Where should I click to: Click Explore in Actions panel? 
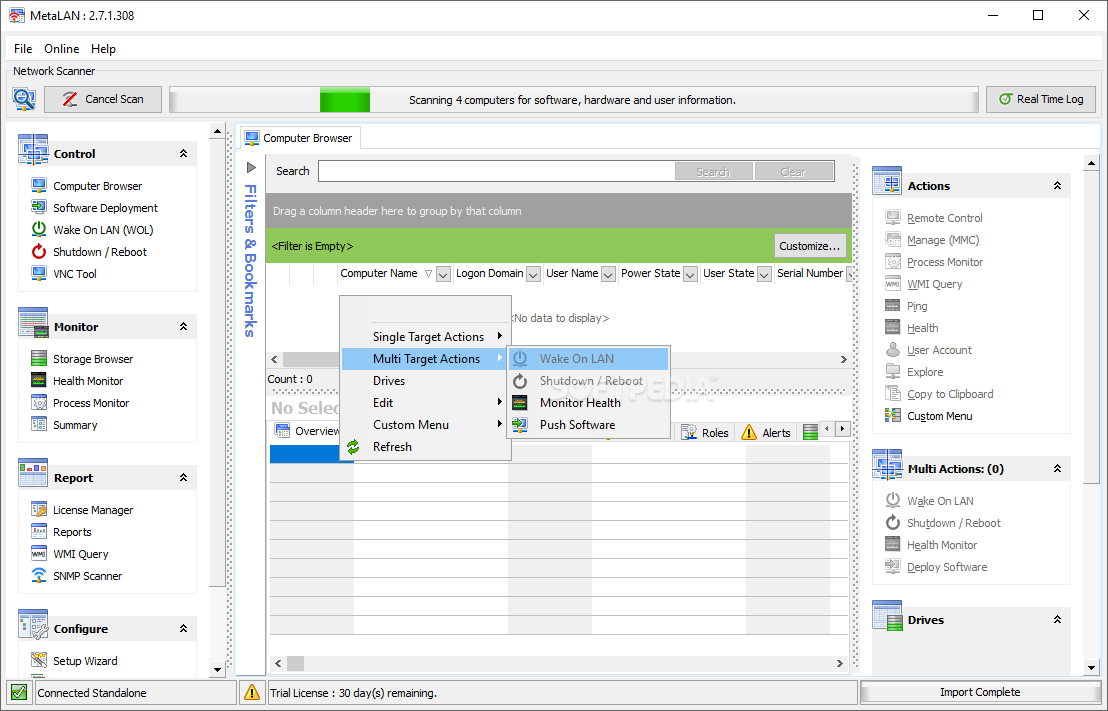click(x=925, y=372)
